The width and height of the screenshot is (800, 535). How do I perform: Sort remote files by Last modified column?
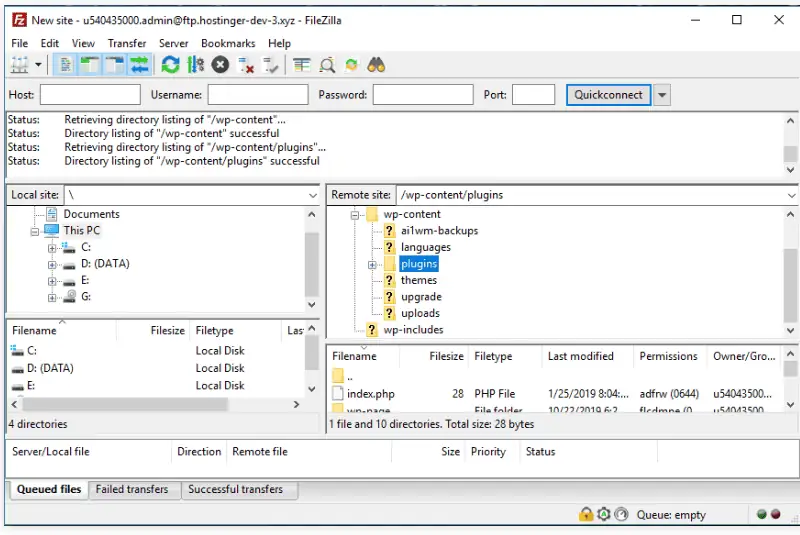coord(580,356)
